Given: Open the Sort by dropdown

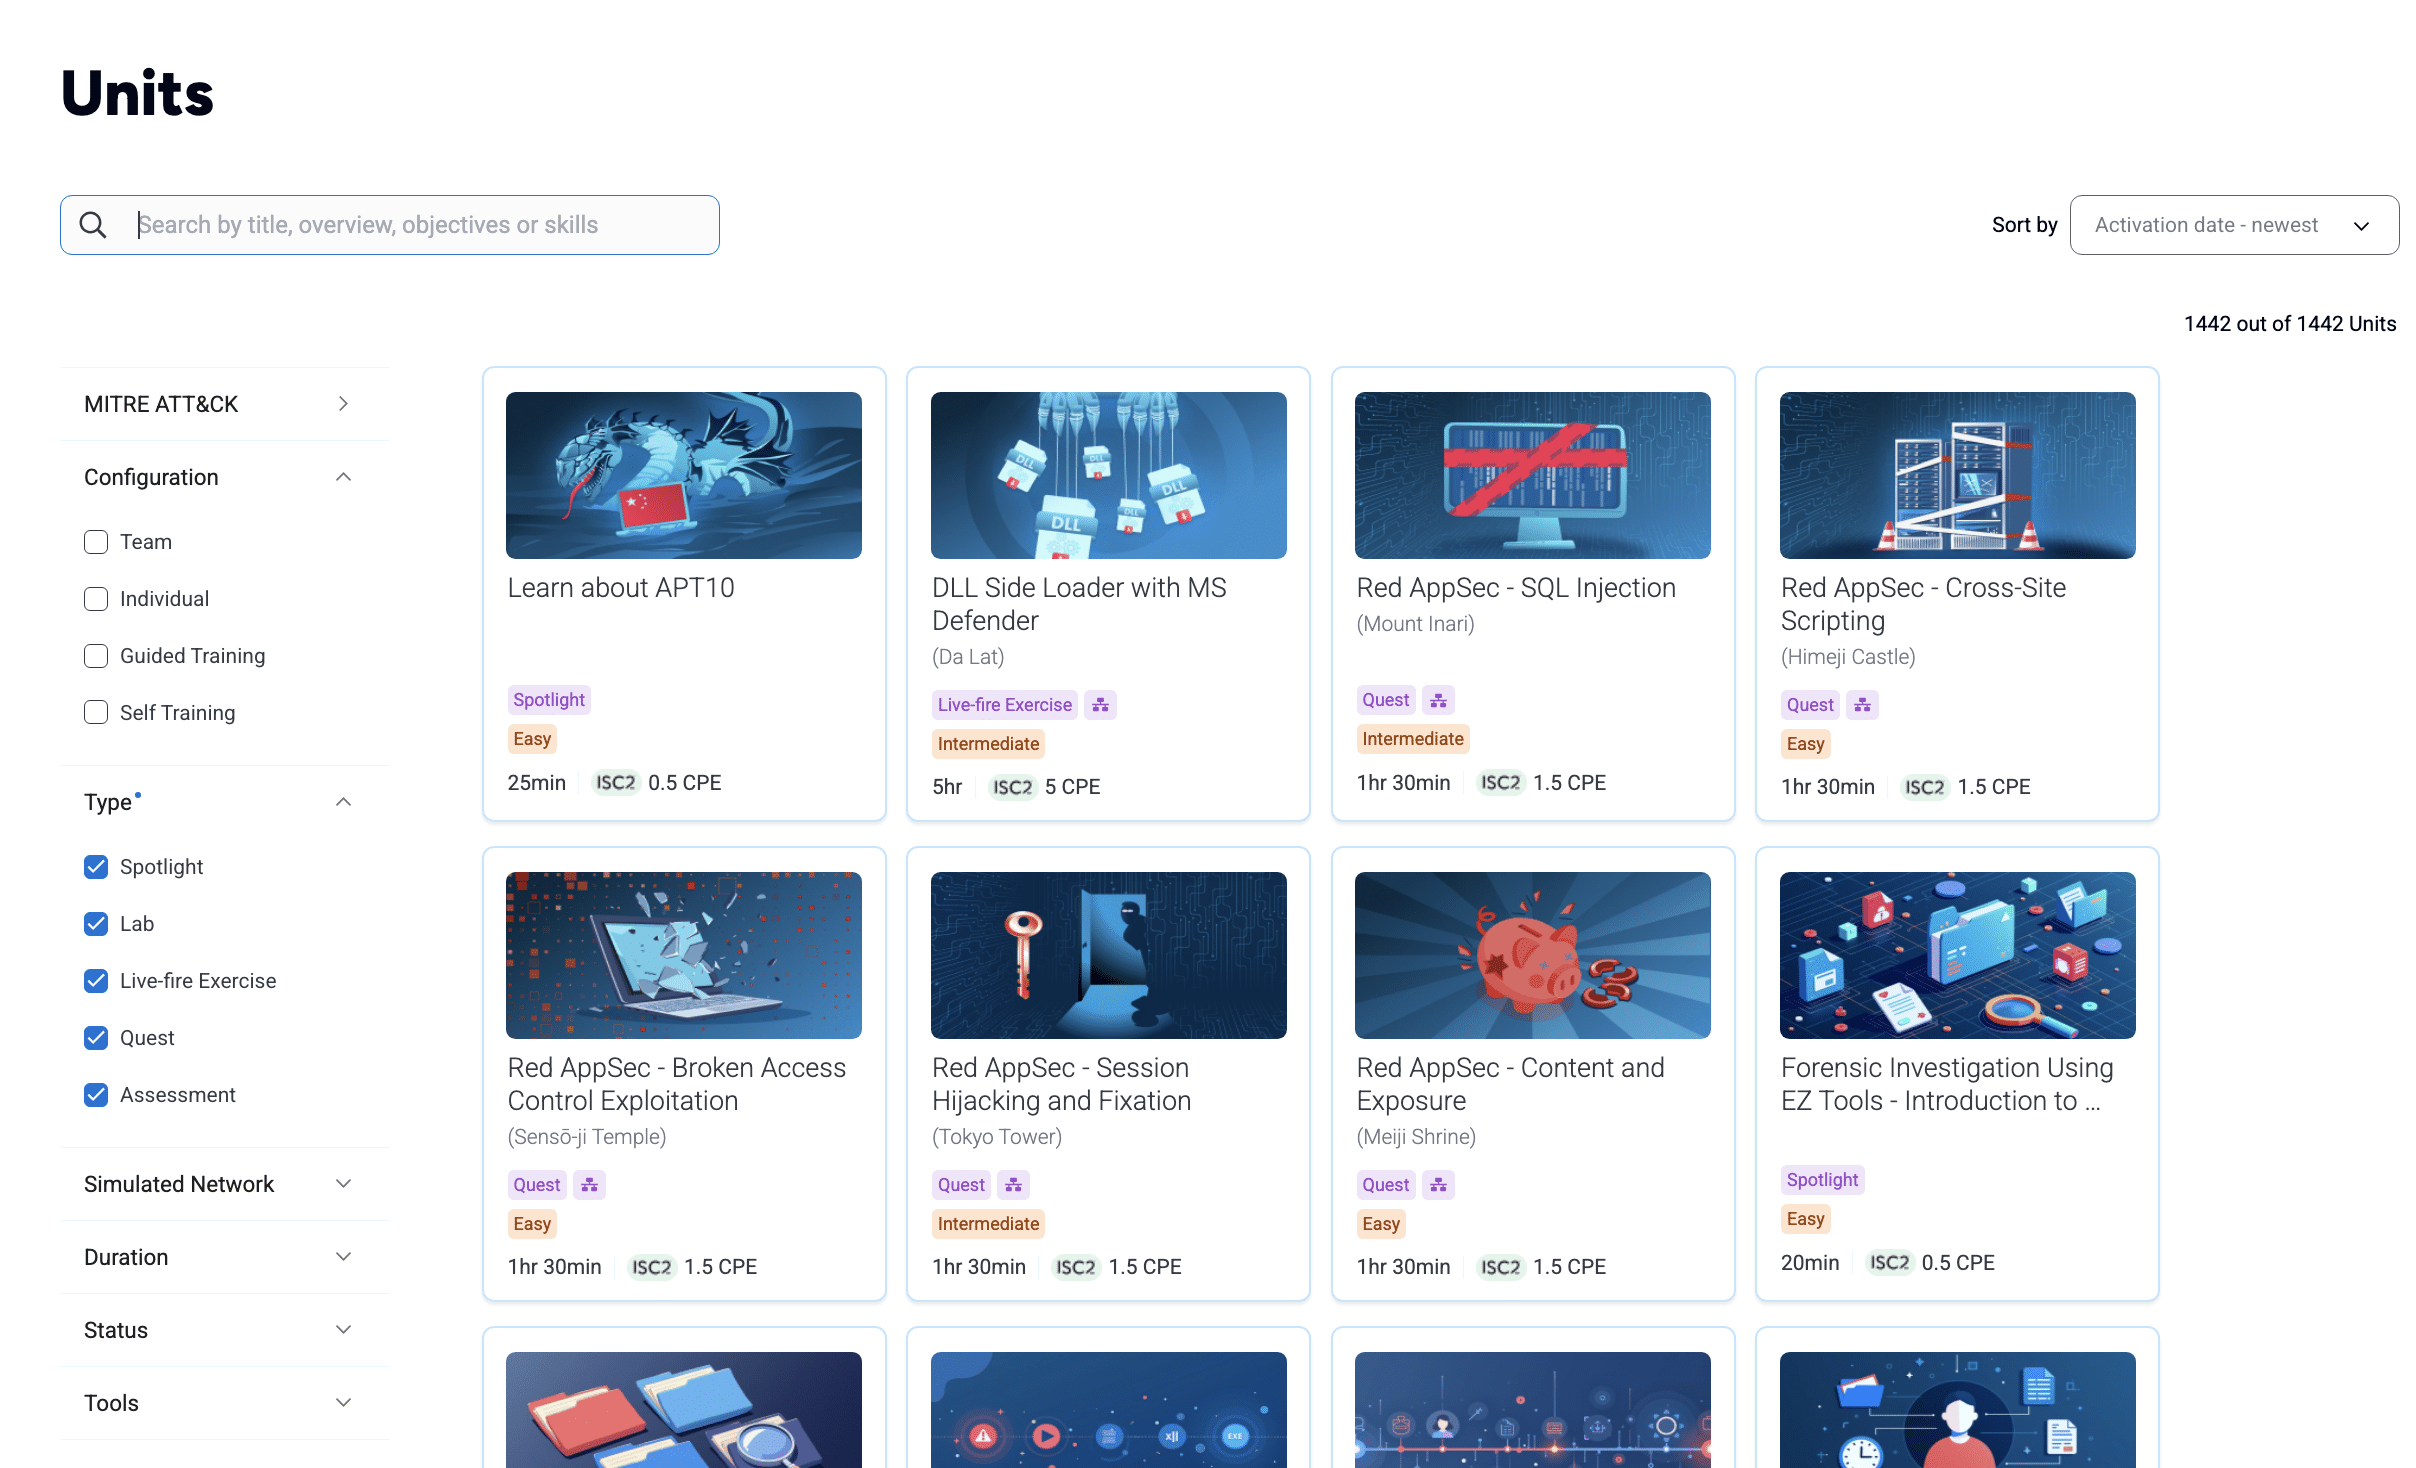Looking at the screenshot, I should [x=2233, y=225].
